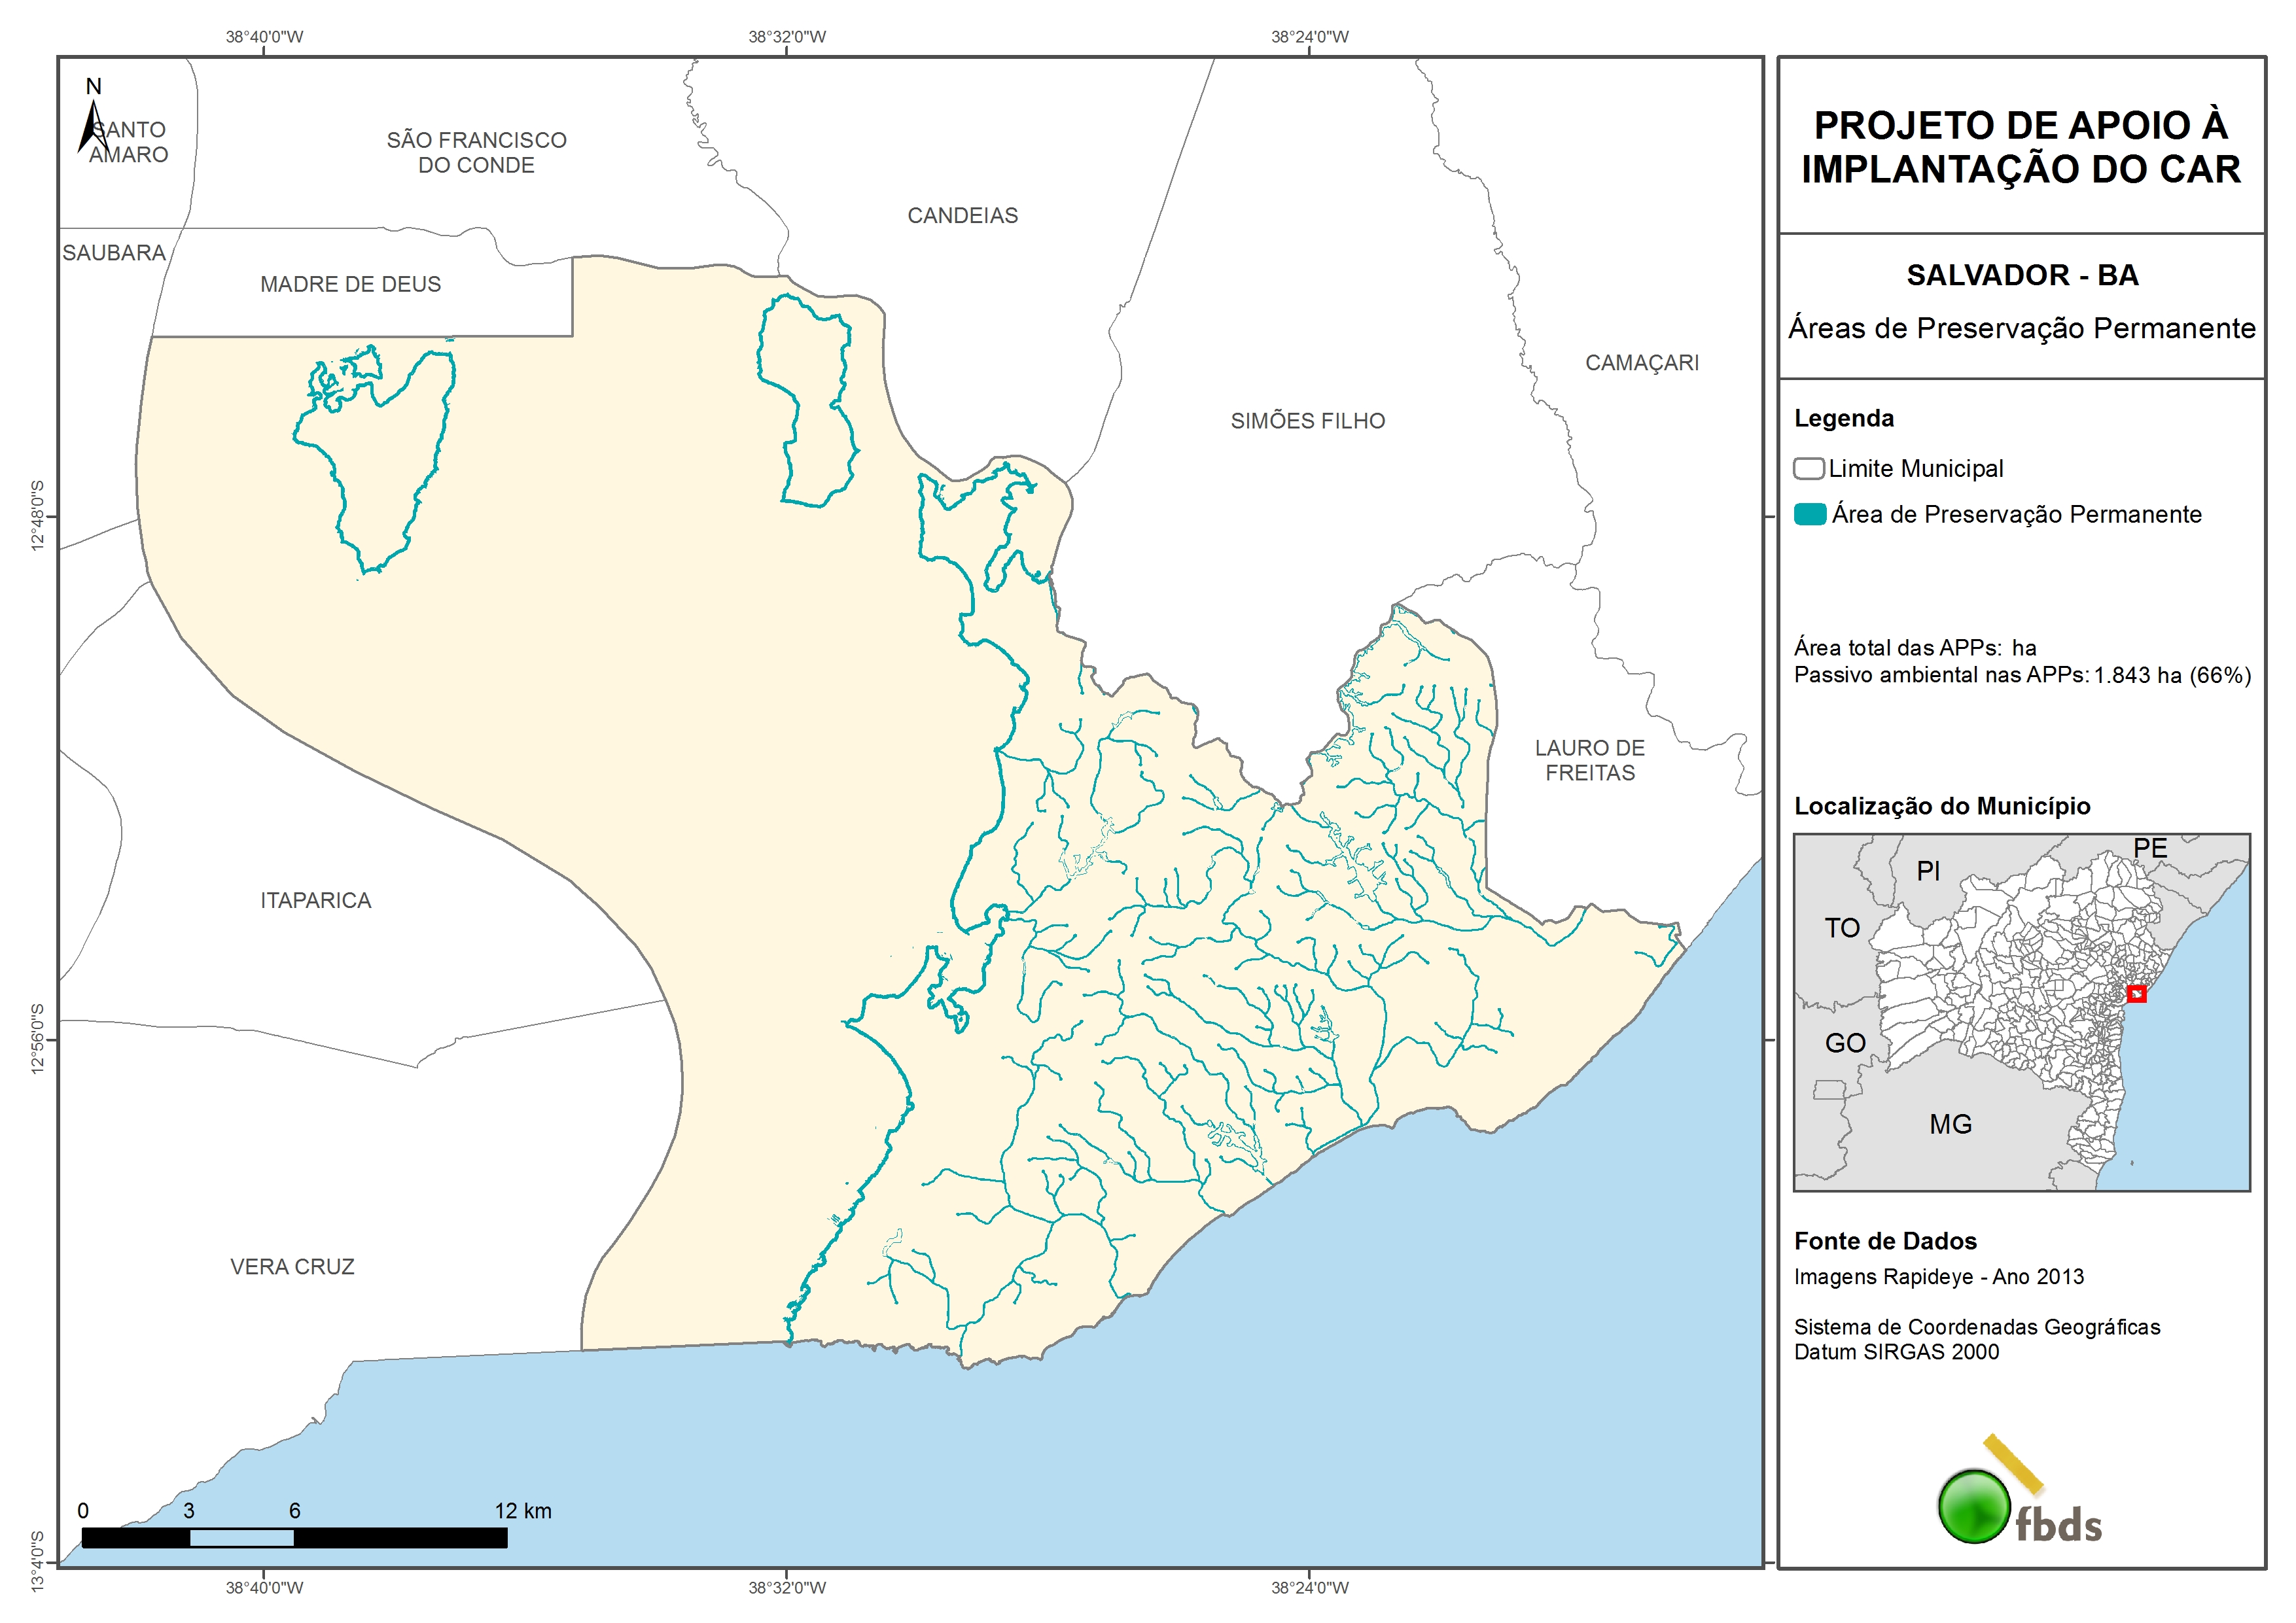The image size is (2296, 1623).
Task: Click the CANDEIAS municipality label
Action: [x=962, y=216]
